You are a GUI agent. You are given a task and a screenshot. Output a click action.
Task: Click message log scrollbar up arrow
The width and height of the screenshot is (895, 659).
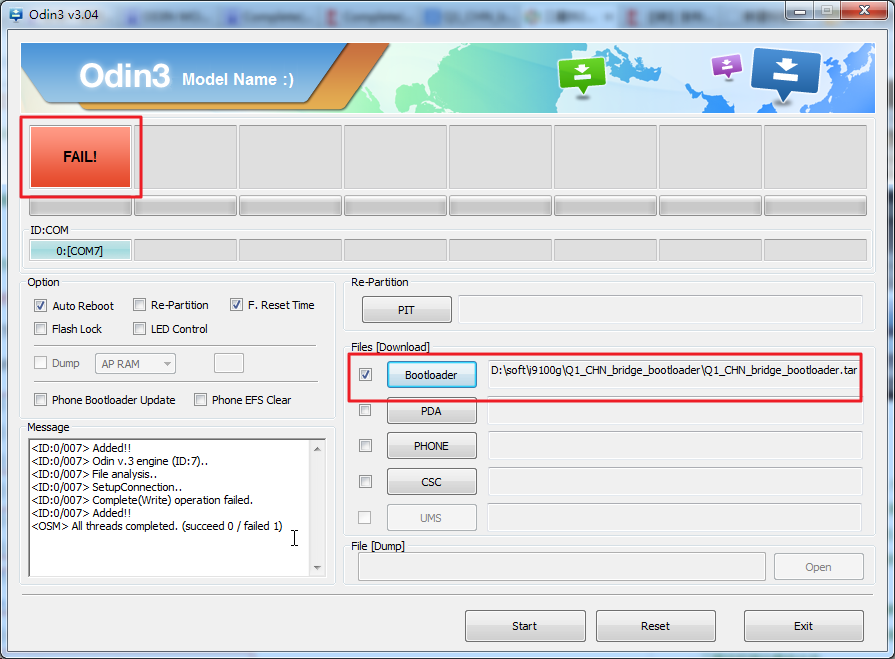point(317,449)
